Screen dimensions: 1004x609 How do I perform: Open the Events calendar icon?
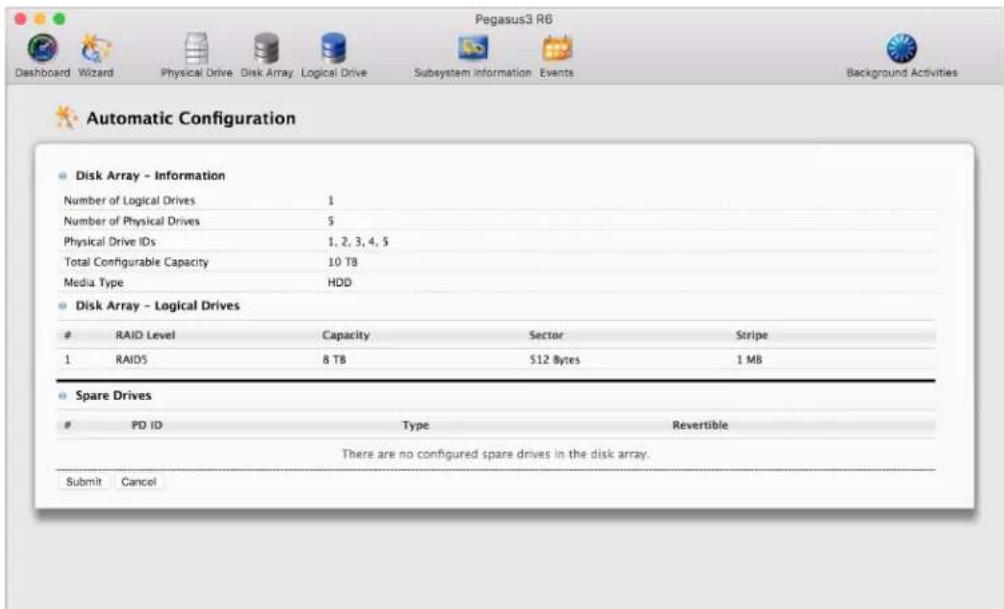click(556, 56)
